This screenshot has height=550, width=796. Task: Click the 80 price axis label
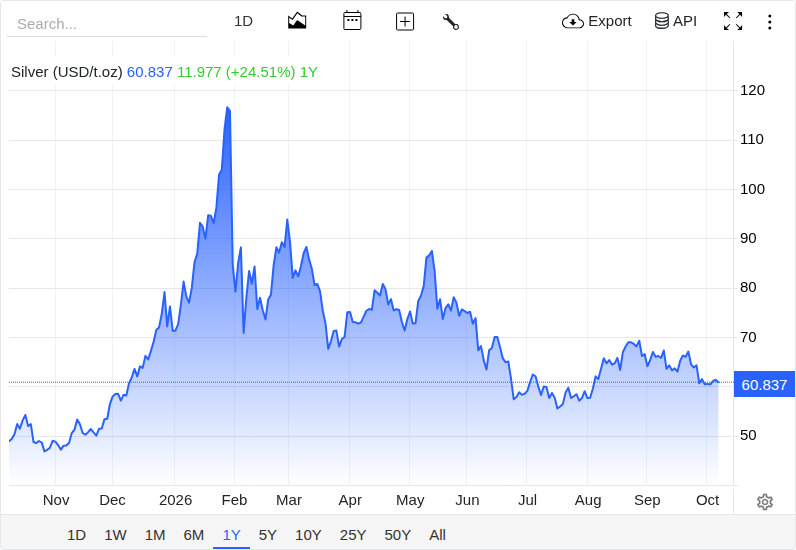[x=748, y=287]
